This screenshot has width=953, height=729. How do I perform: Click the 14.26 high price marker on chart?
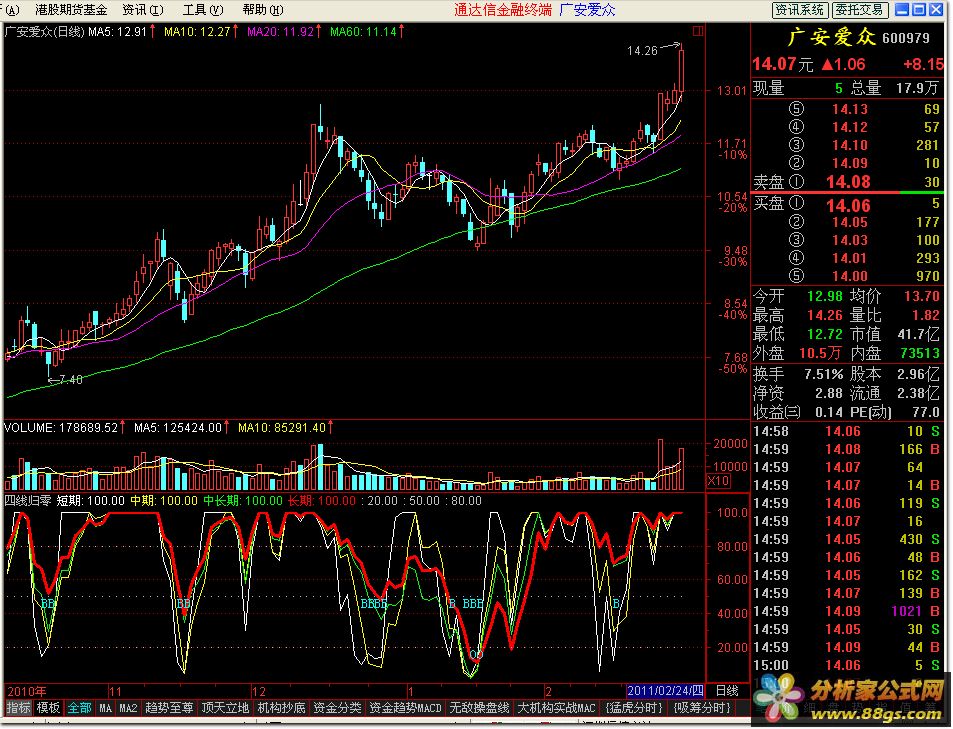point(642,51)
